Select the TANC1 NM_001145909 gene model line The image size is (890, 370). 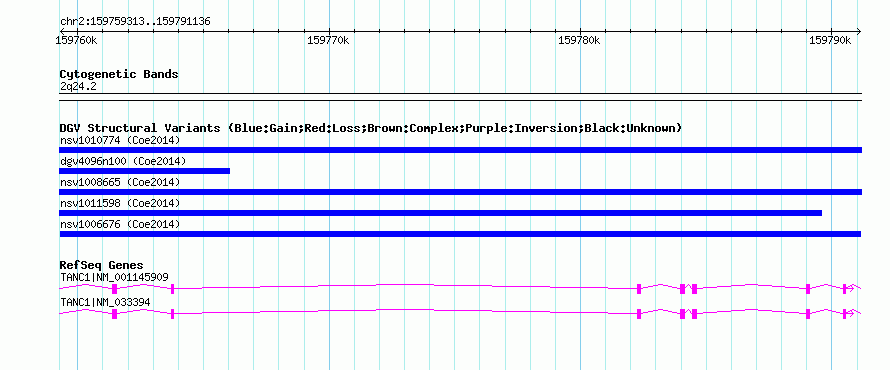[460, 288]
